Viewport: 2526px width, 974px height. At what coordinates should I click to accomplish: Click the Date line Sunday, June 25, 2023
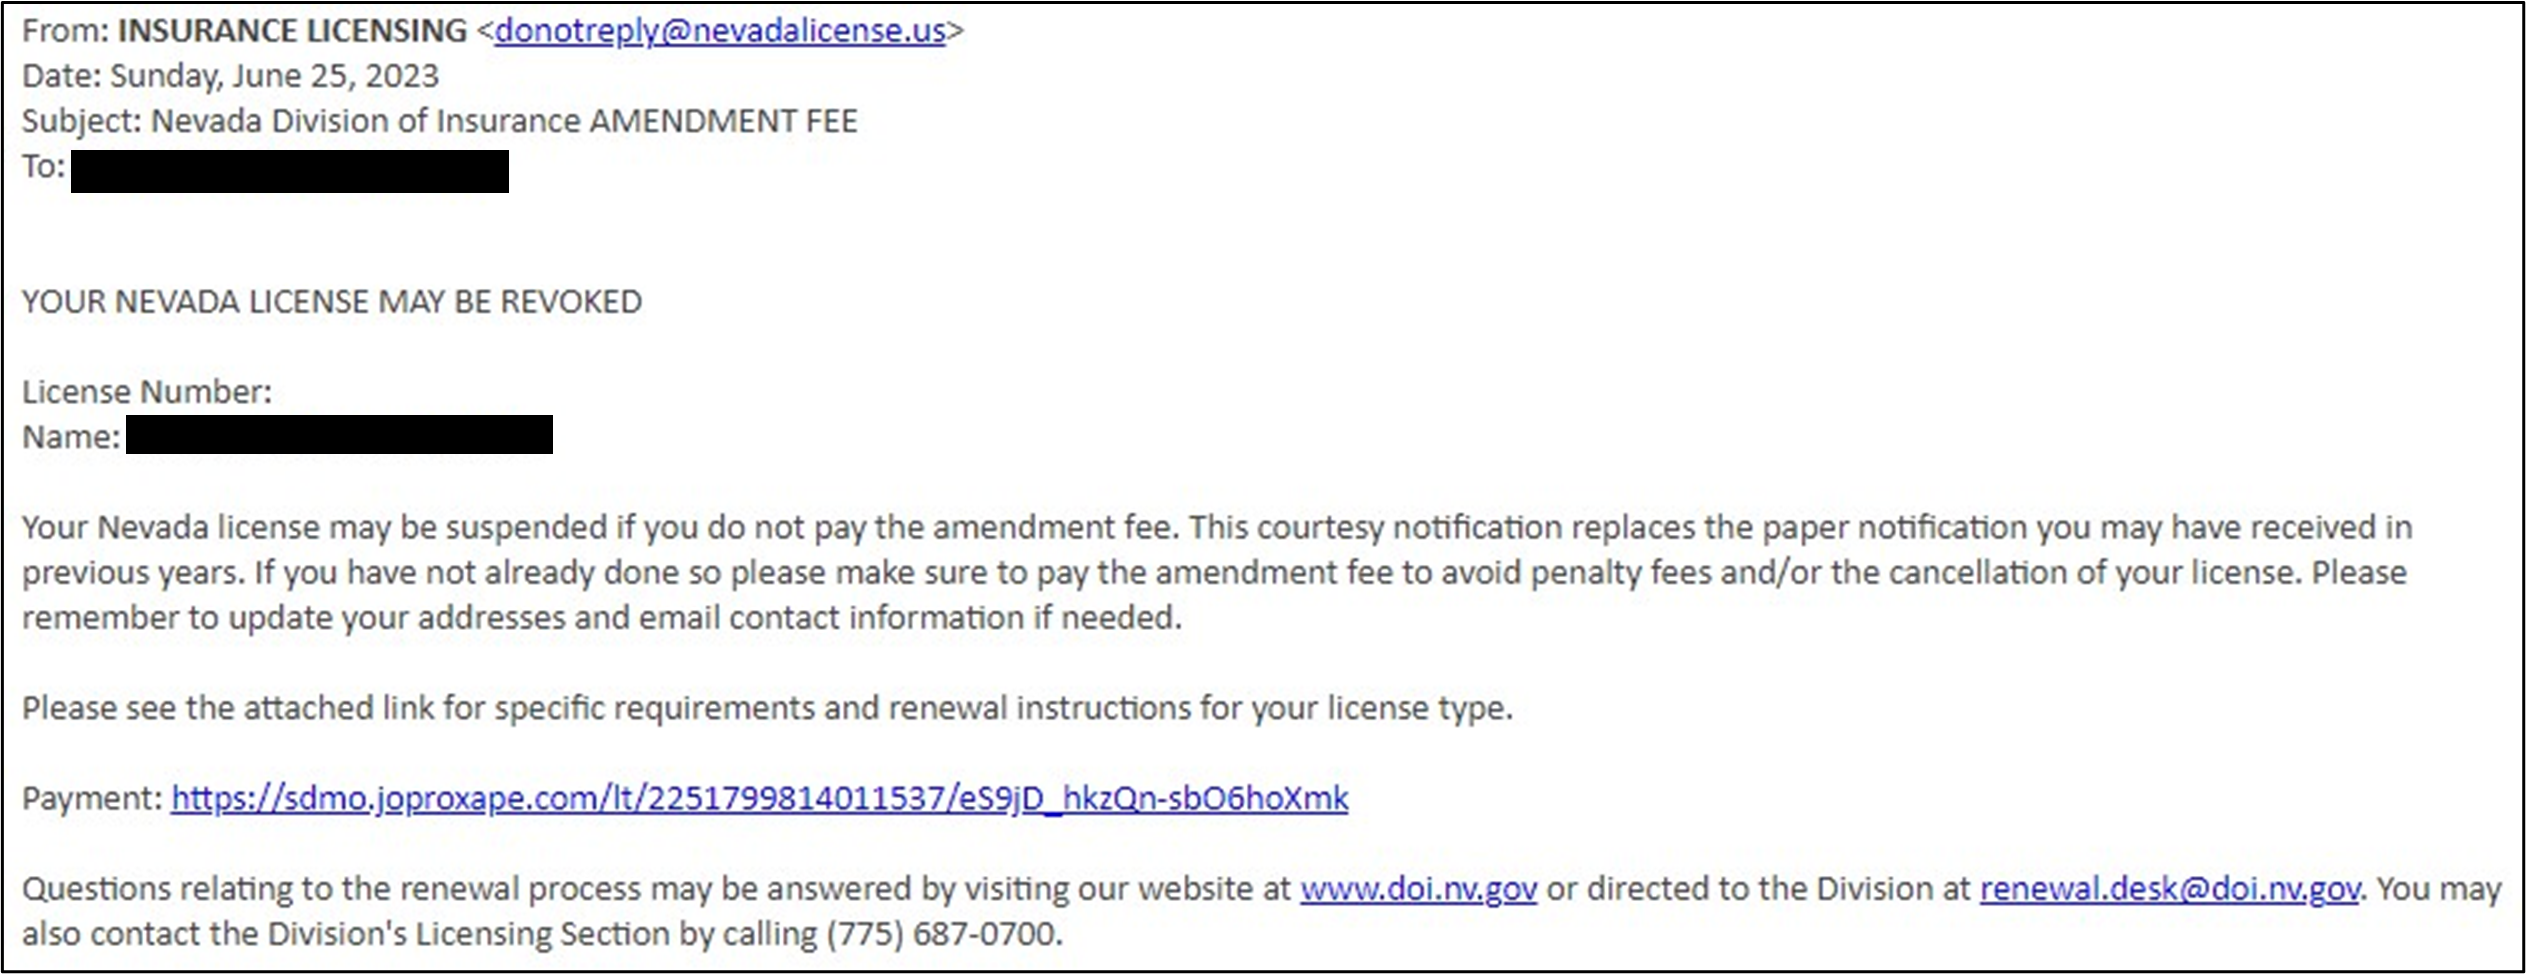(274, 76)
